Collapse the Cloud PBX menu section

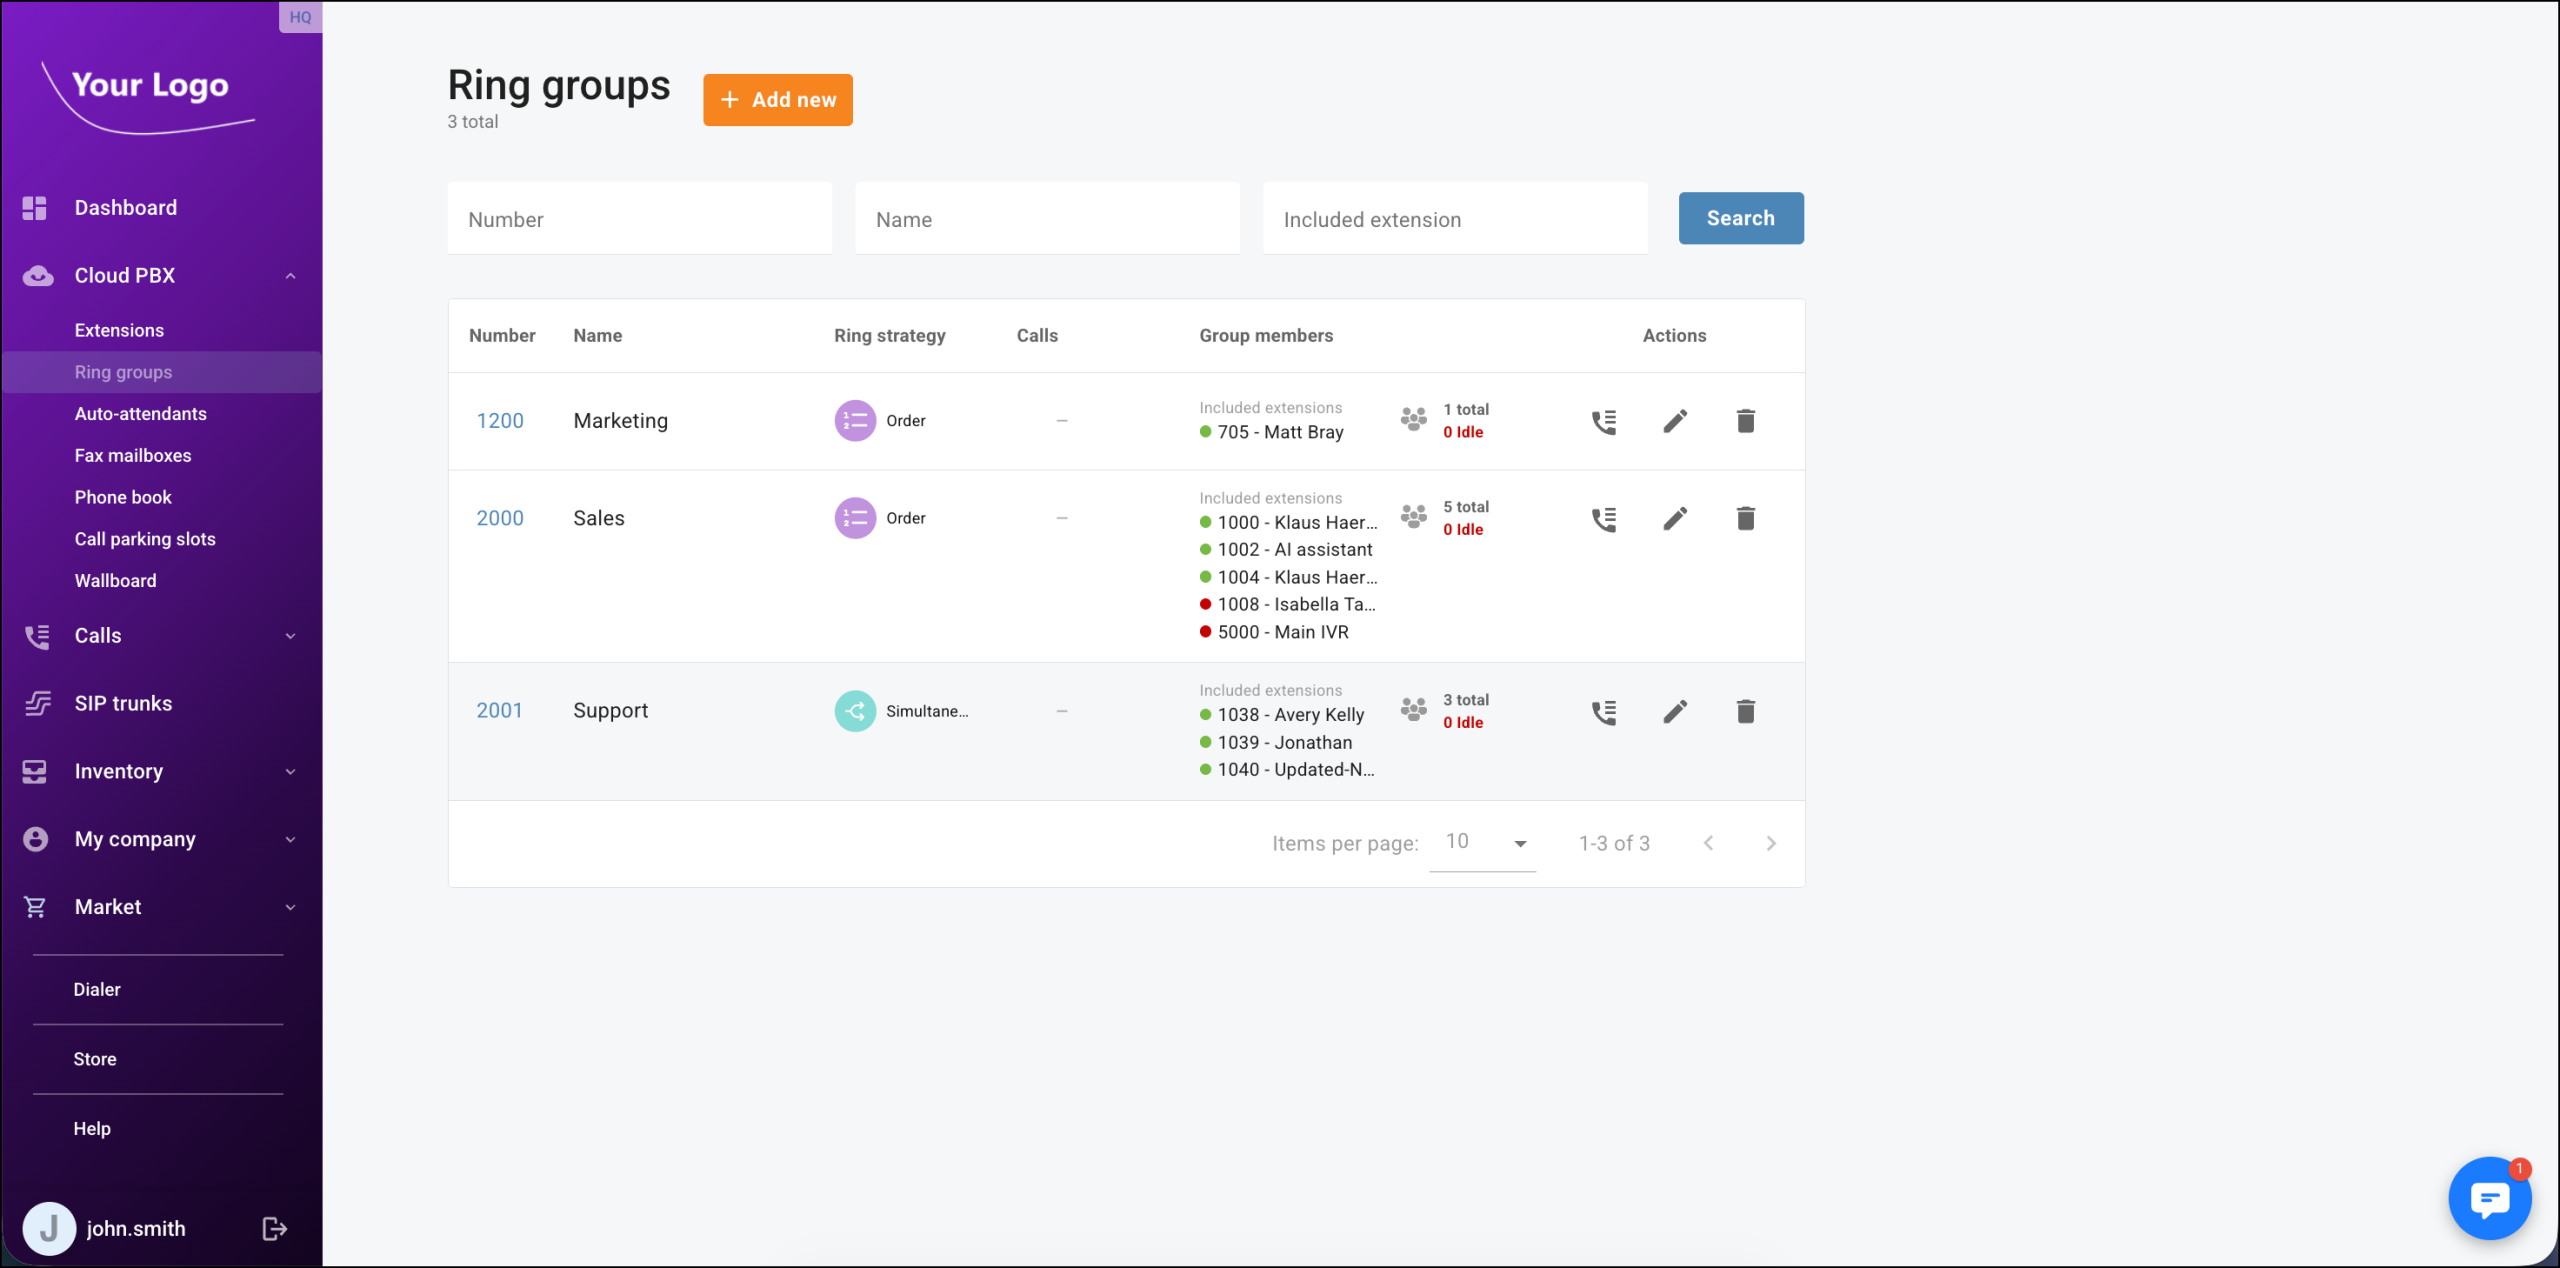(290, 276)
